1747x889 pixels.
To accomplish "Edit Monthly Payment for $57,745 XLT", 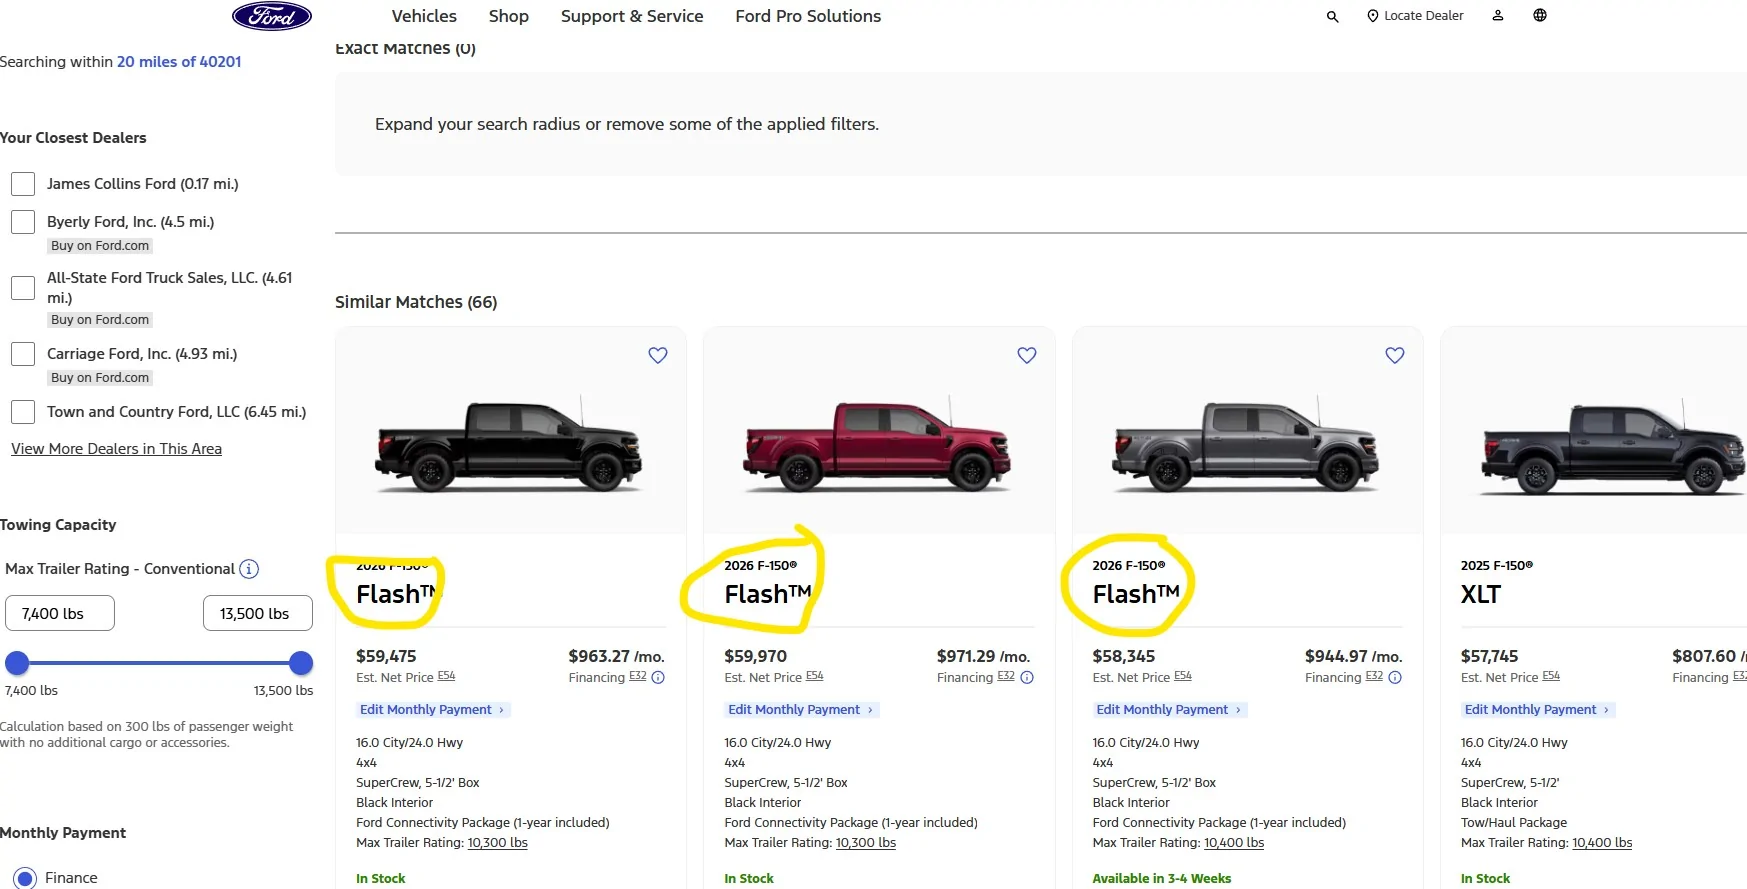I will click(x=1537, y=710).
